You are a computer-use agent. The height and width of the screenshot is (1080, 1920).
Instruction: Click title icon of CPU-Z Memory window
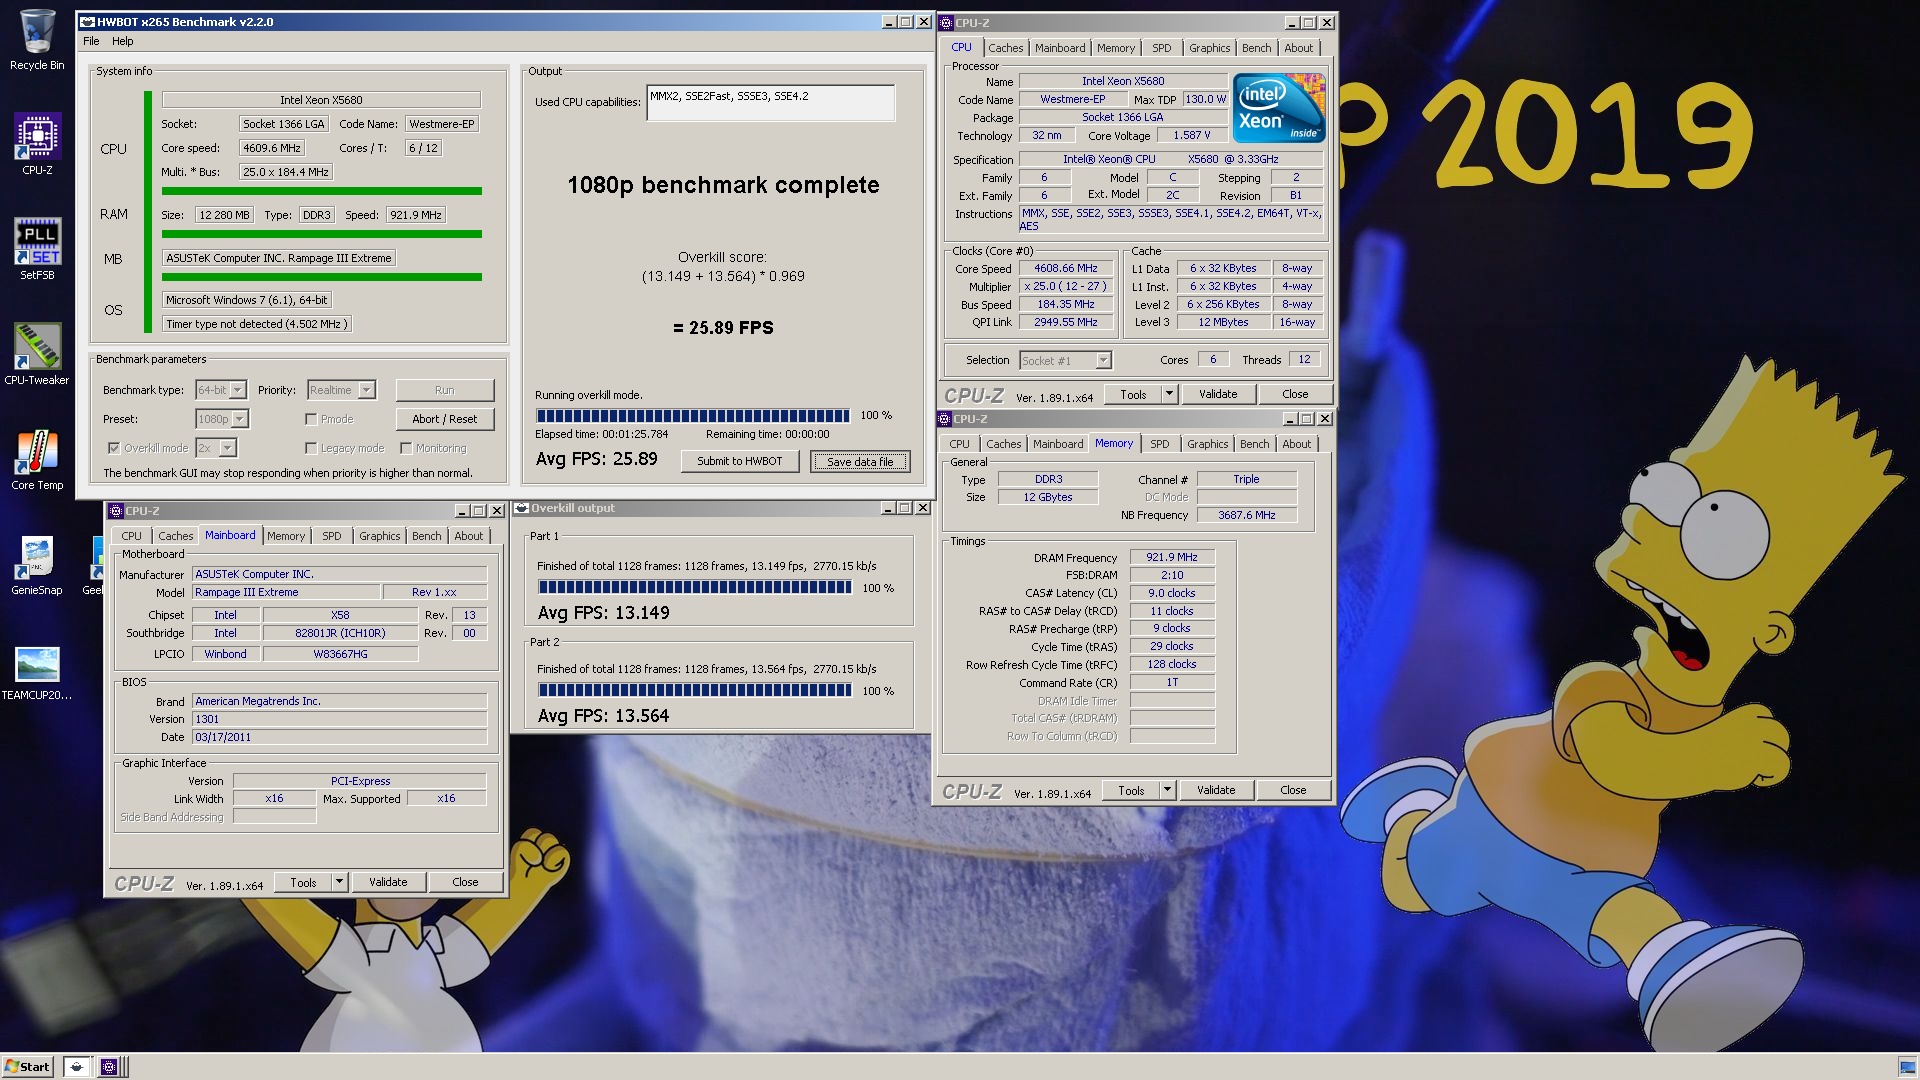point(943,419)
